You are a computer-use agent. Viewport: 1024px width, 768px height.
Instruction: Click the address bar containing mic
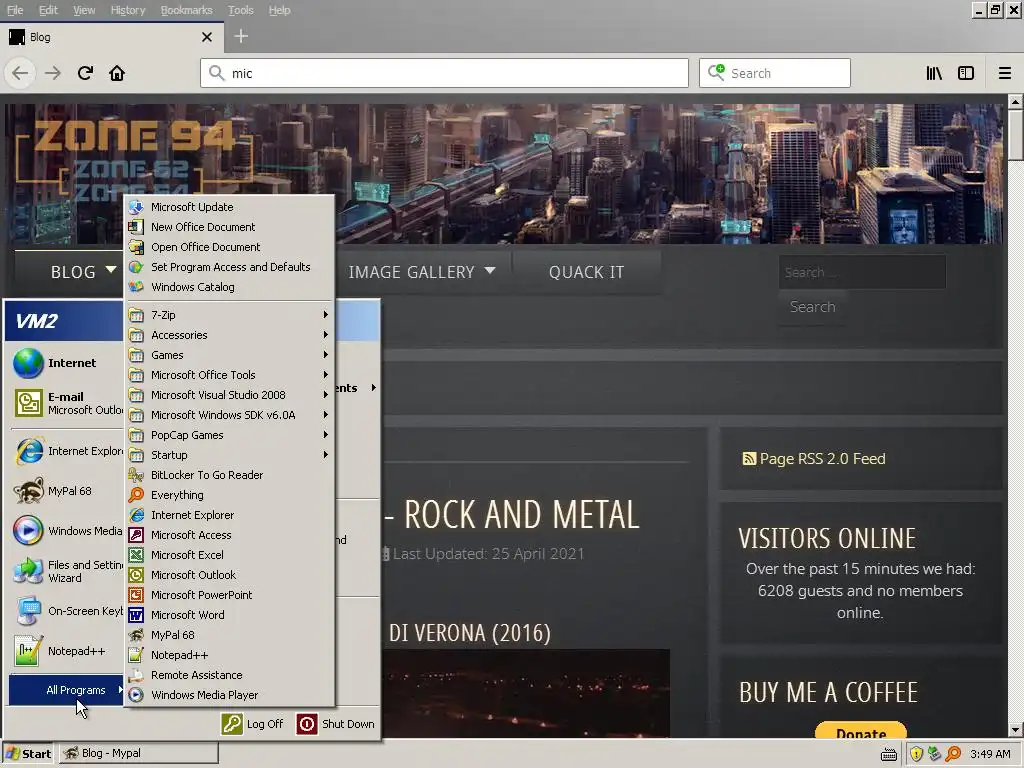[444, 73]
